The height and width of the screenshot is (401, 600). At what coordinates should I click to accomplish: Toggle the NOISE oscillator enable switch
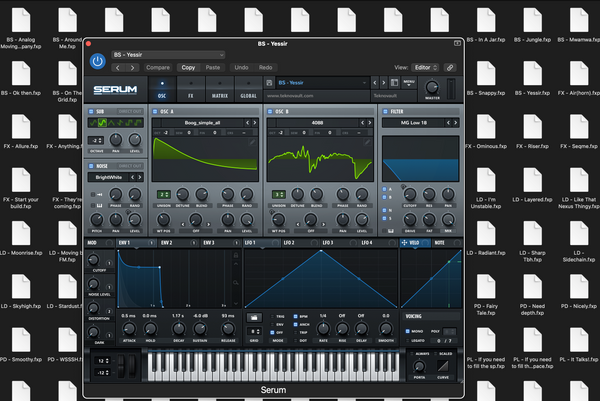[91, 166]
